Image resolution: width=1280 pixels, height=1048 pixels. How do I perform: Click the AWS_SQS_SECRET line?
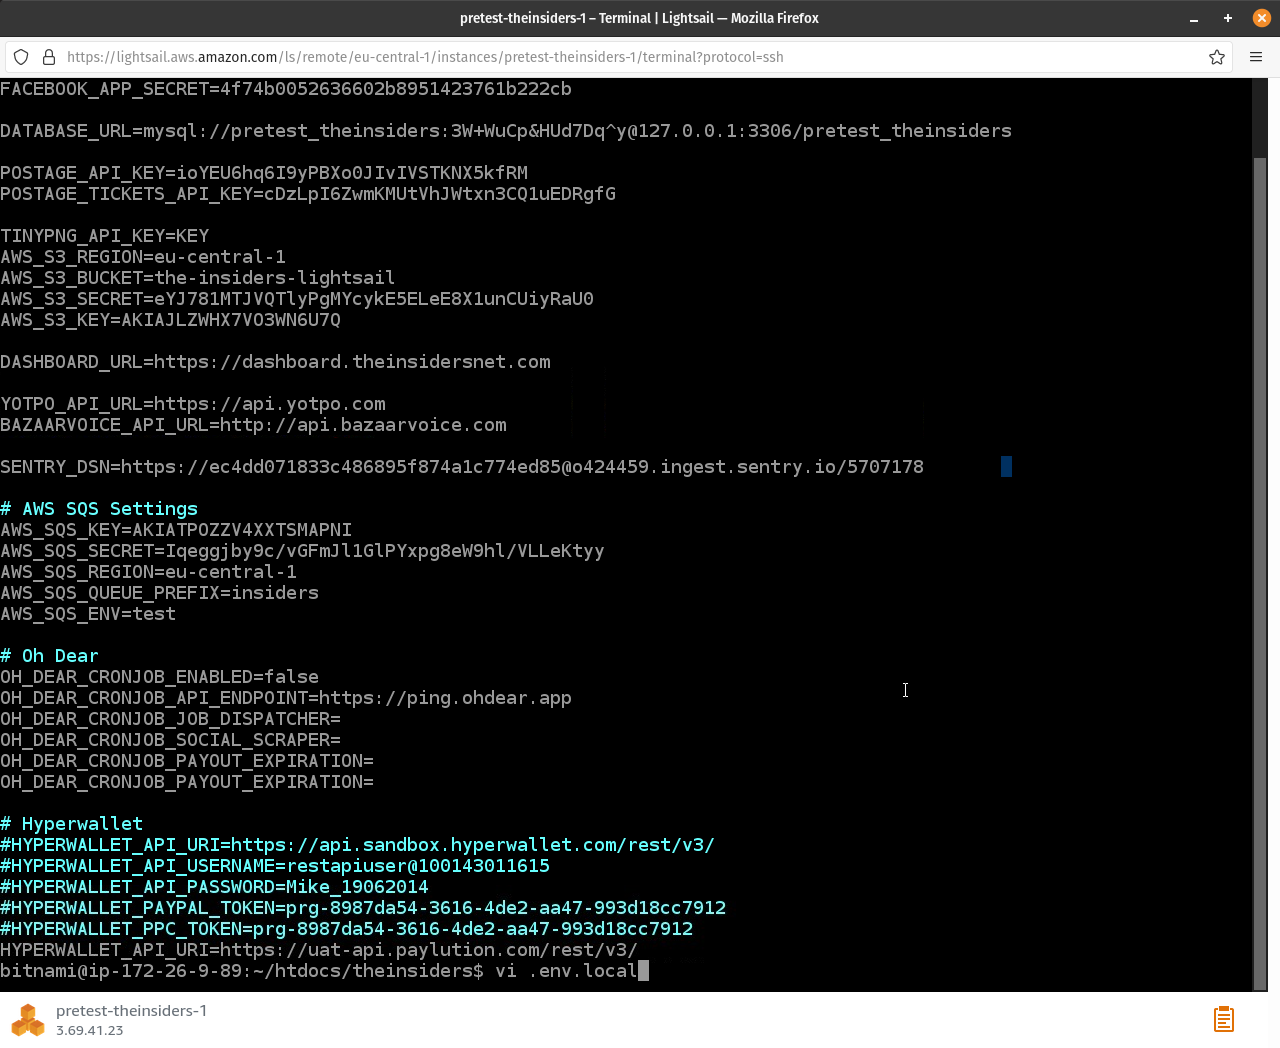point(302,551)
